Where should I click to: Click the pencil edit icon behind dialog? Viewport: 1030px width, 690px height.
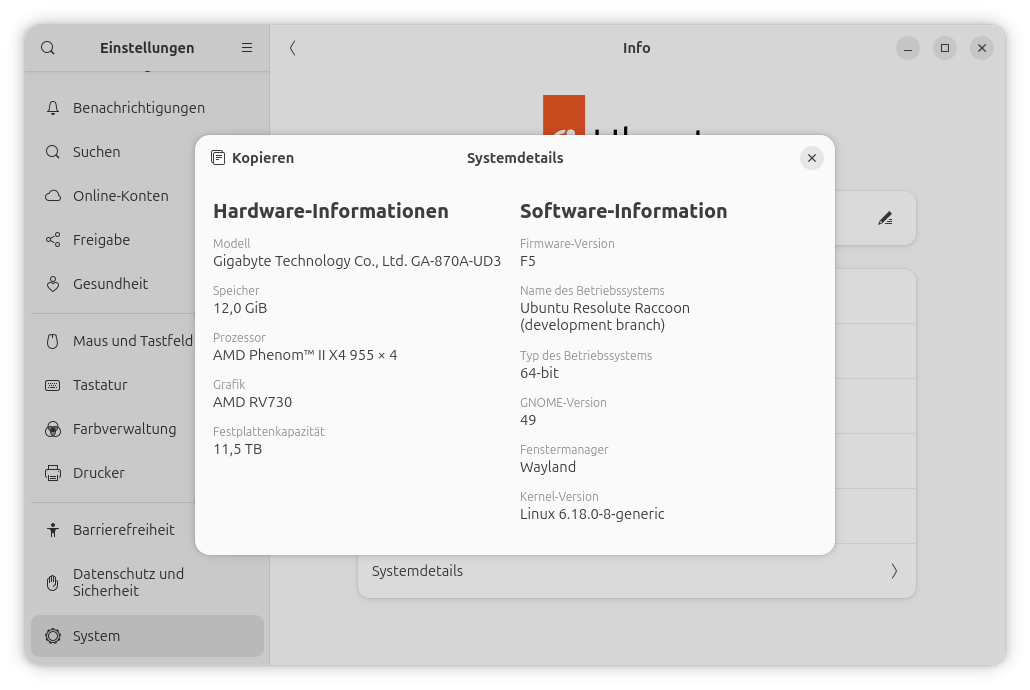click(x=885, y=218)
